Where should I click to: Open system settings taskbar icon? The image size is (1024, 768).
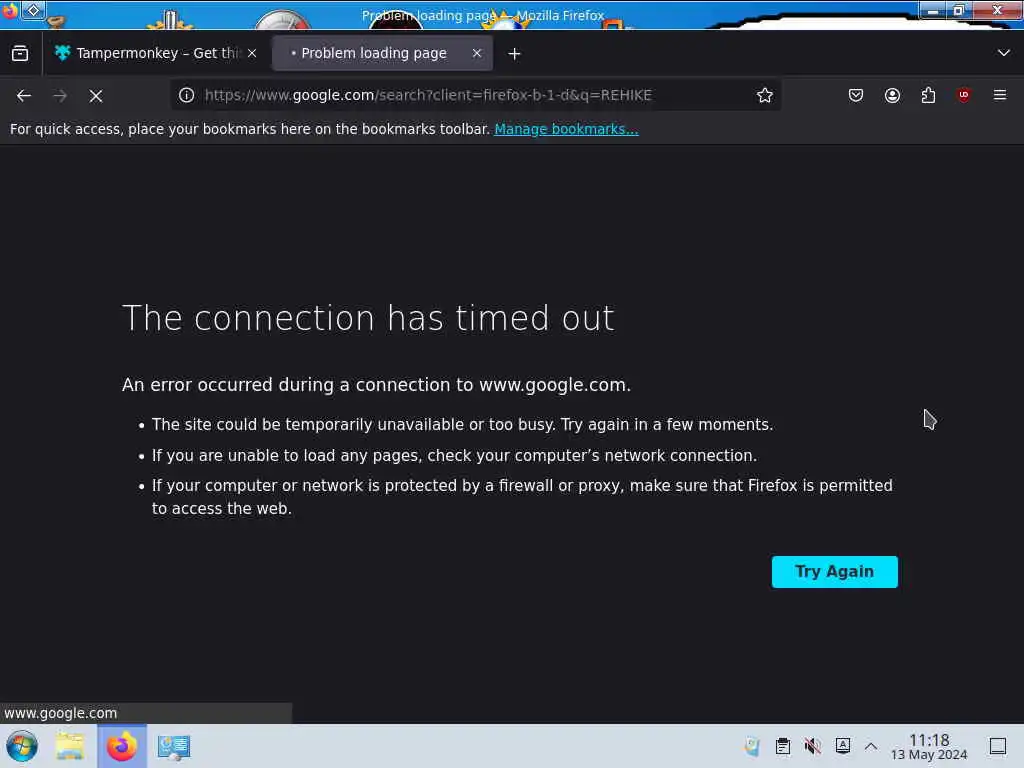[174, 746]
